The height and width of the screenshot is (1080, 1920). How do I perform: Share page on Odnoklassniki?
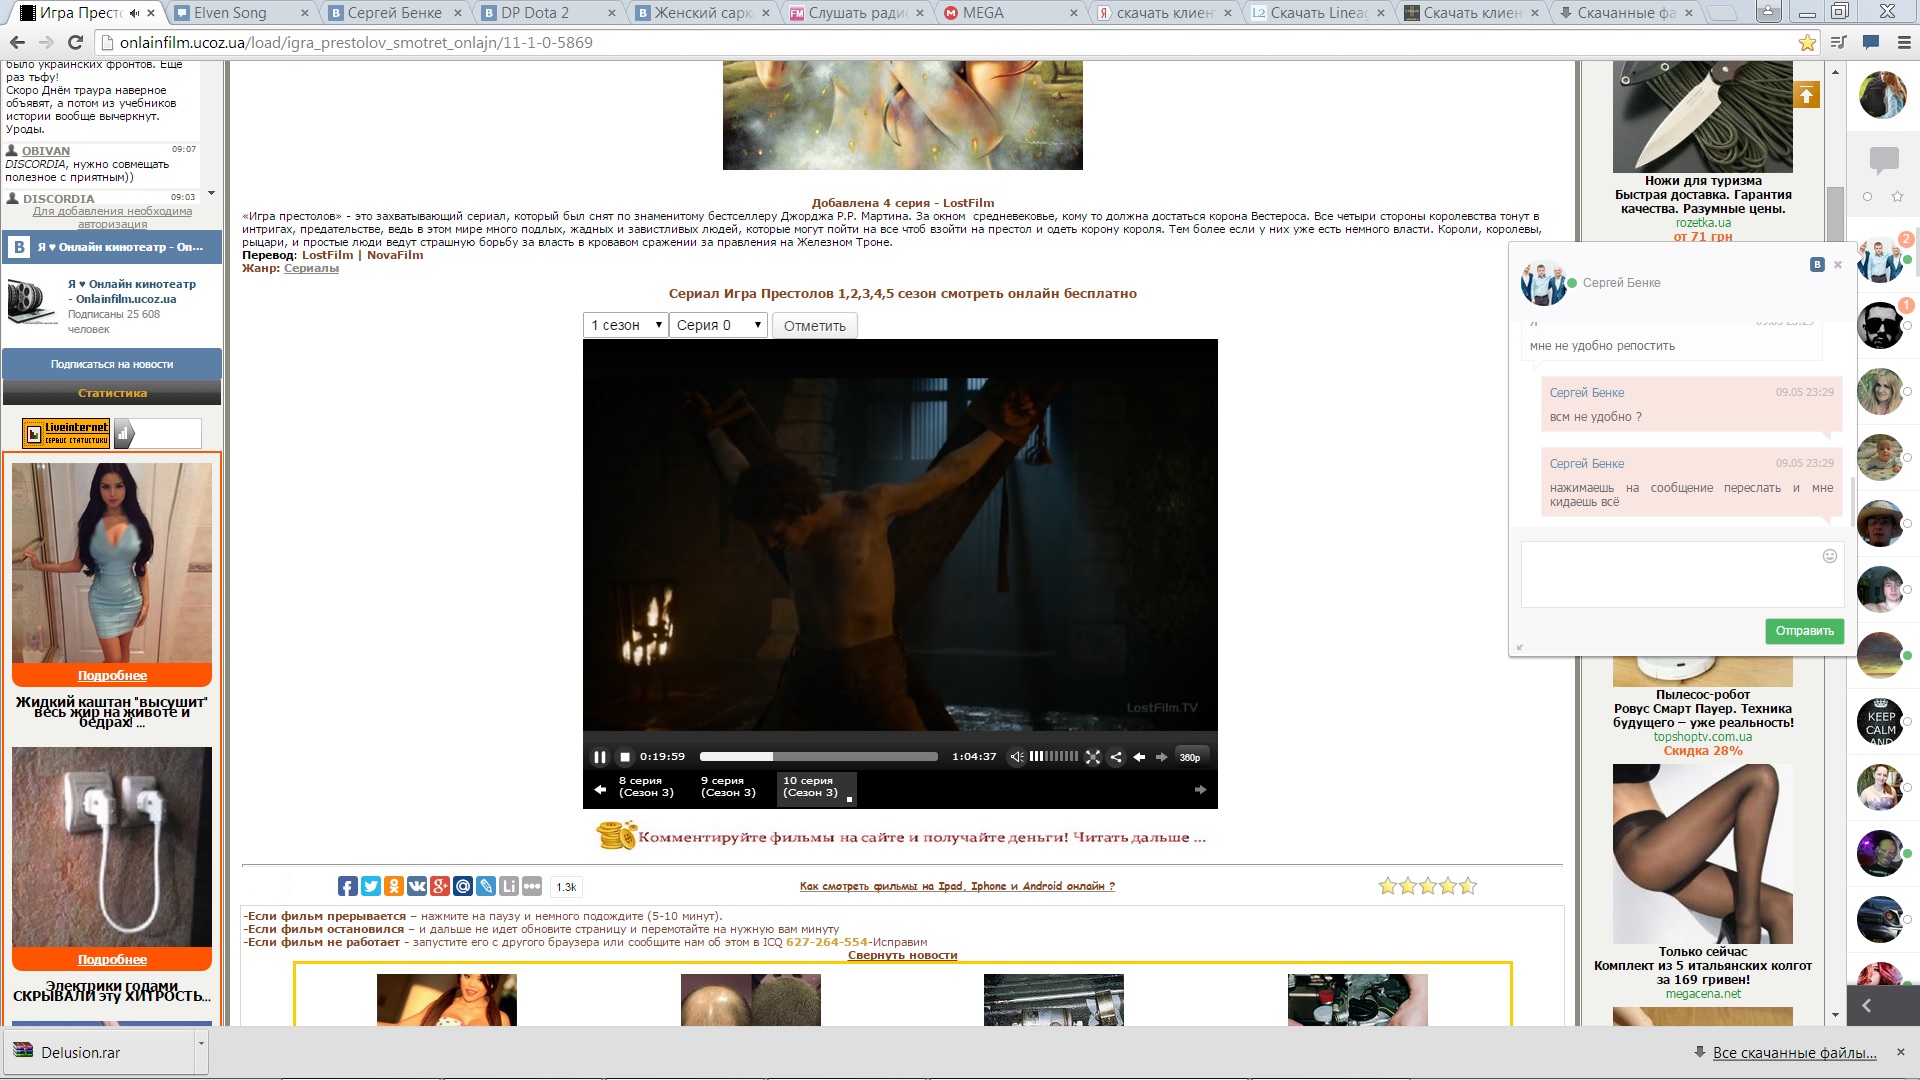[x=394, y=886]
